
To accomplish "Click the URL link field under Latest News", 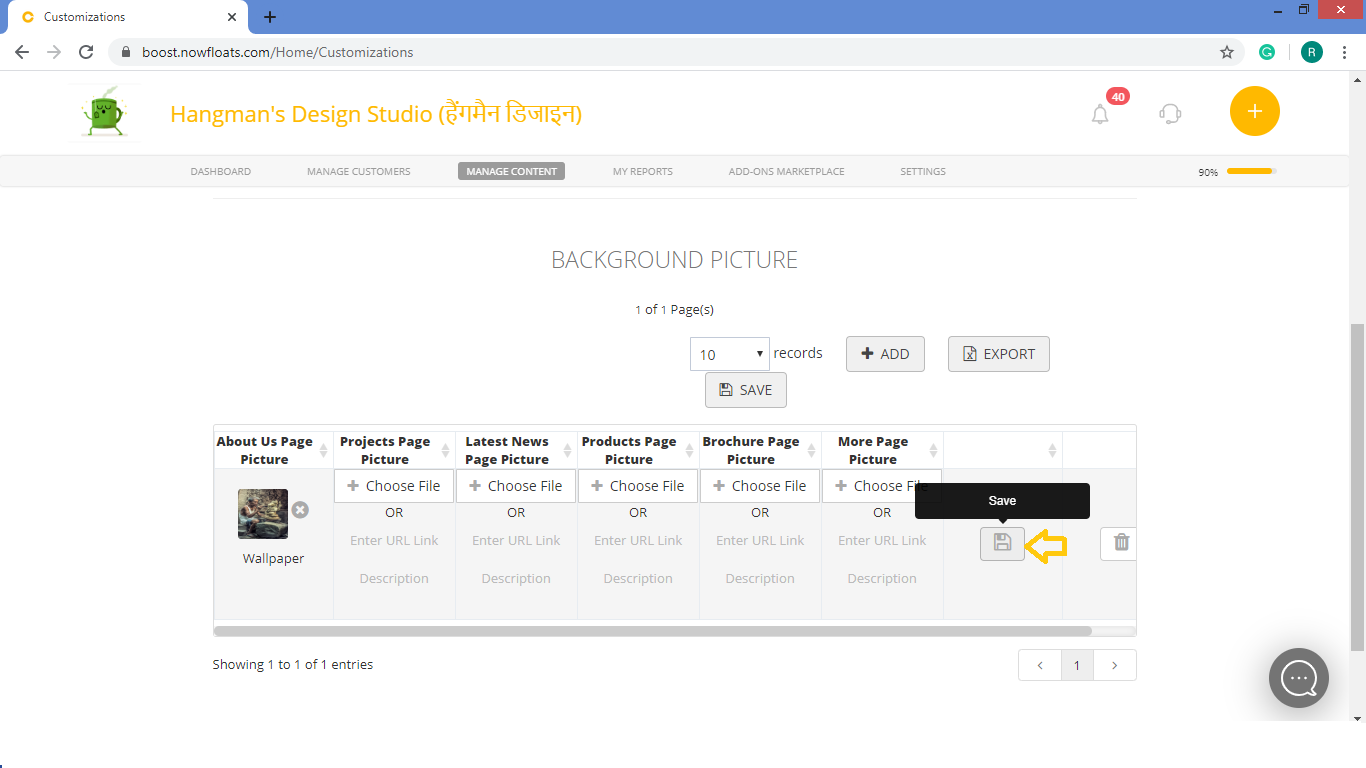I will [516, 540].
